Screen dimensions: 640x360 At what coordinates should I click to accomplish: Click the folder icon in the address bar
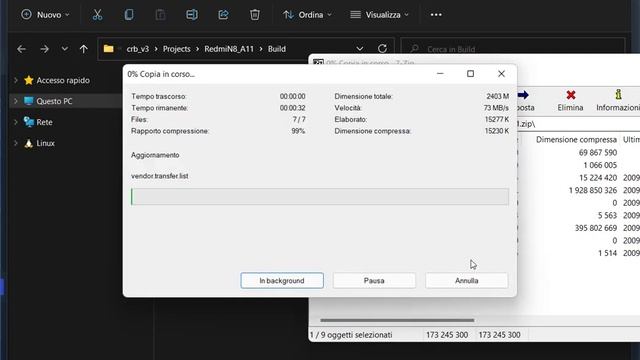(x=109, y=49)
